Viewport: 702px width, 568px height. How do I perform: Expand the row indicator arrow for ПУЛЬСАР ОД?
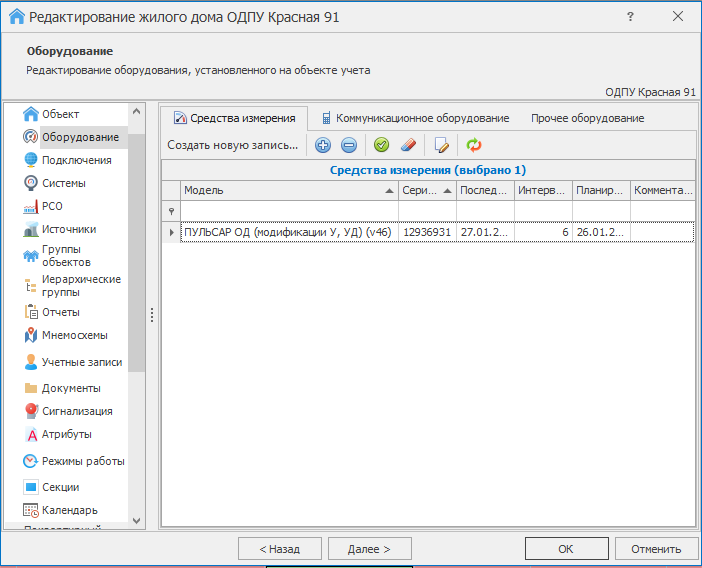click(171, 232)
